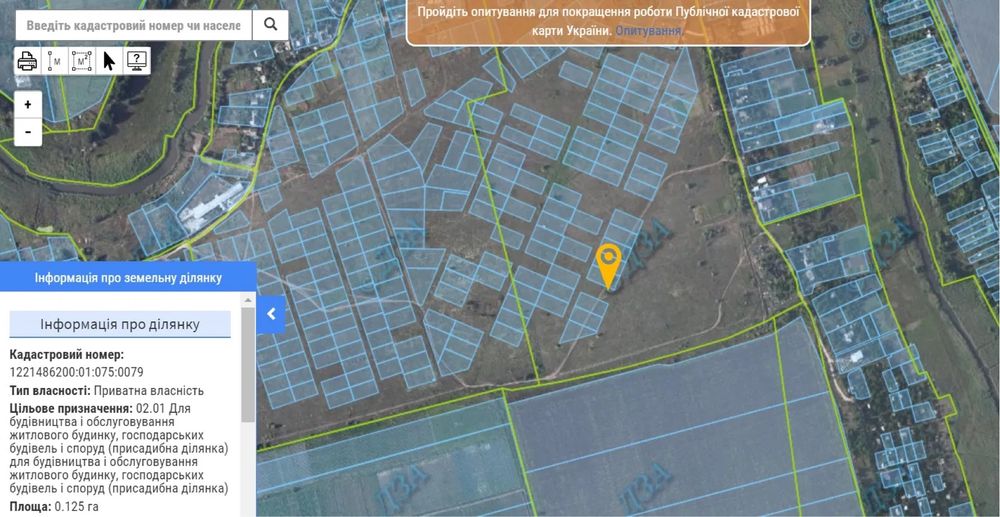
Task: Click the panel scrollbar up arrow
Action: point(248,300)
